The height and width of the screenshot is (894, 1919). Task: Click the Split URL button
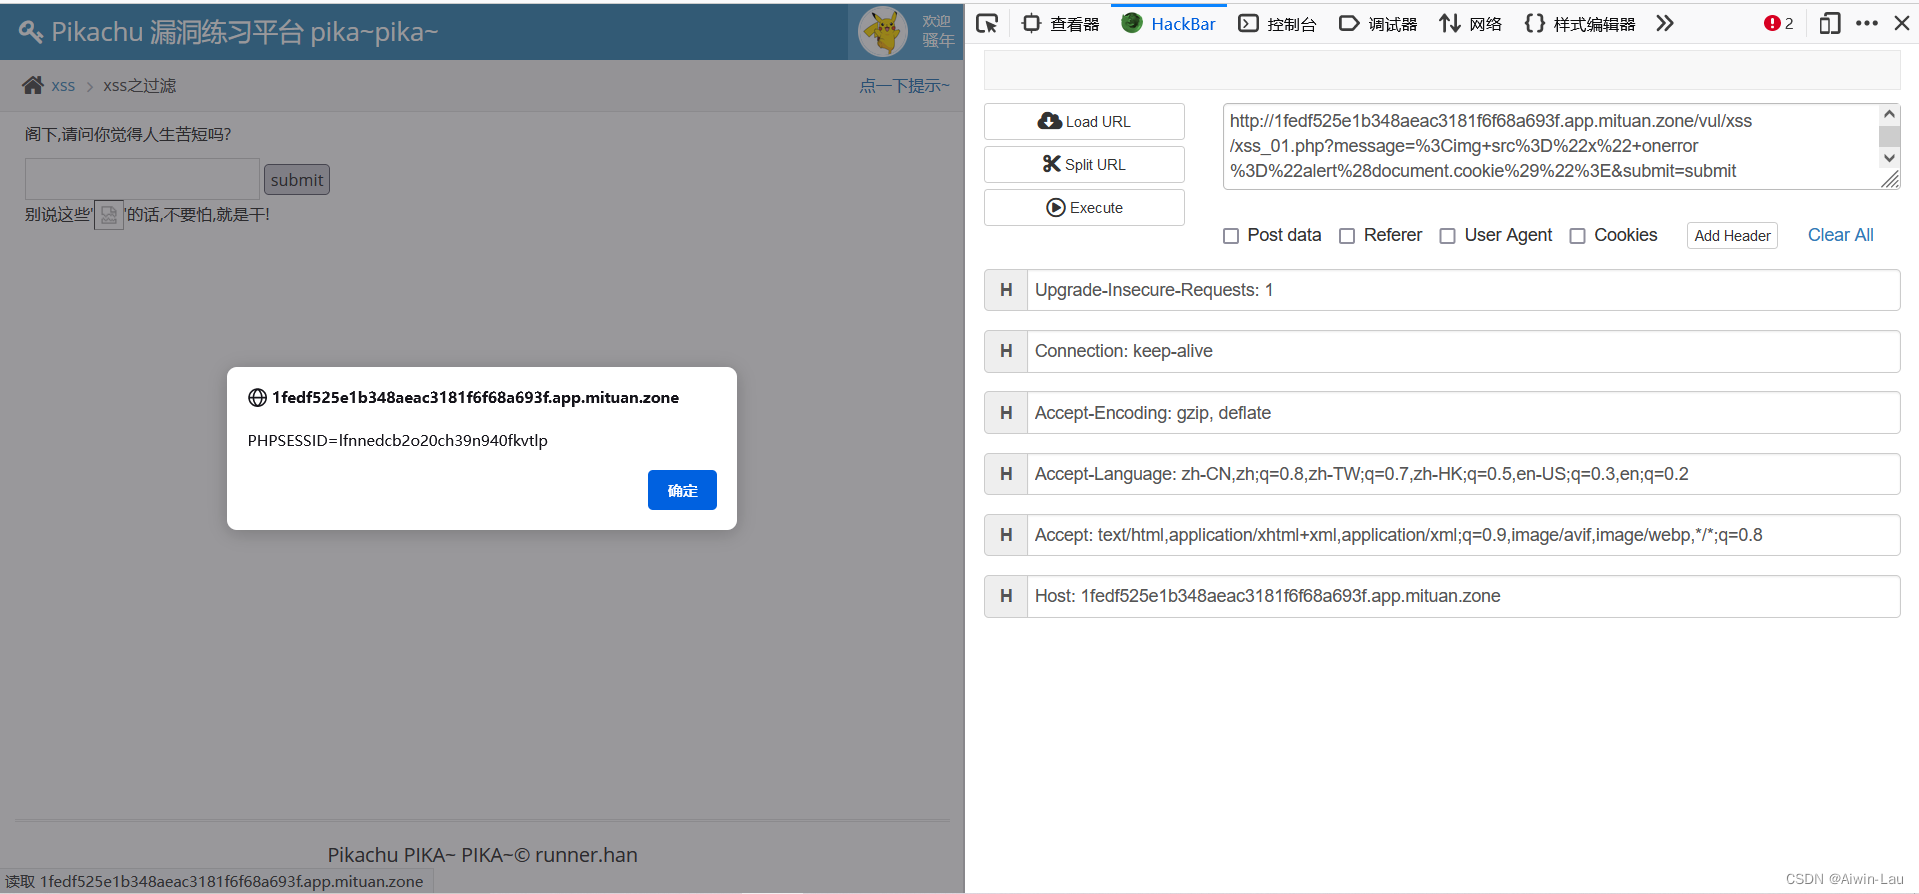tap(1084, 164)
